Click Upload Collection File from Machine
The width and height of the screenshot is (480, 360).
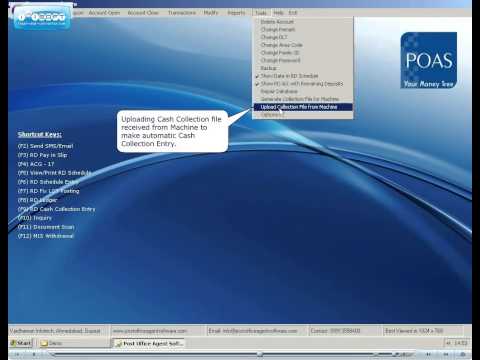(x=303, y=107)
